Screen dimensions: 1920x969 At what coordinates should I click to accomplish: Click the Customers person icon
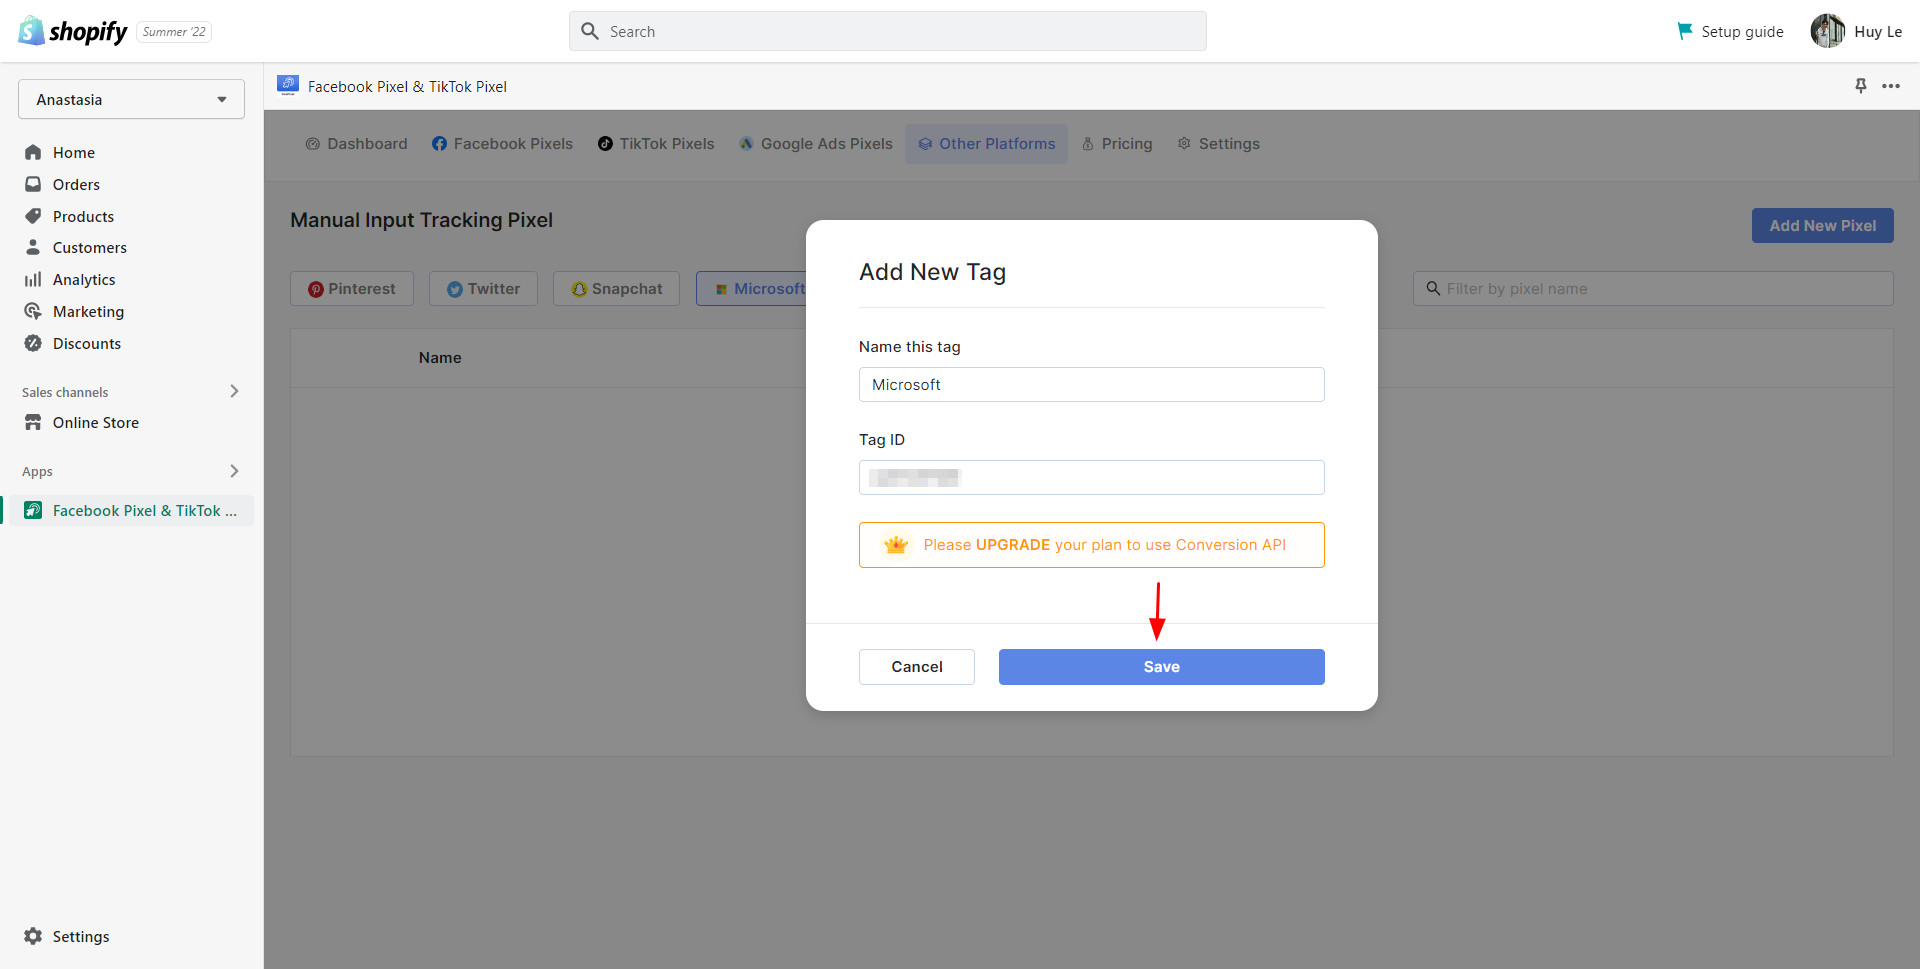pyautogui.click(x=33, y=247)
